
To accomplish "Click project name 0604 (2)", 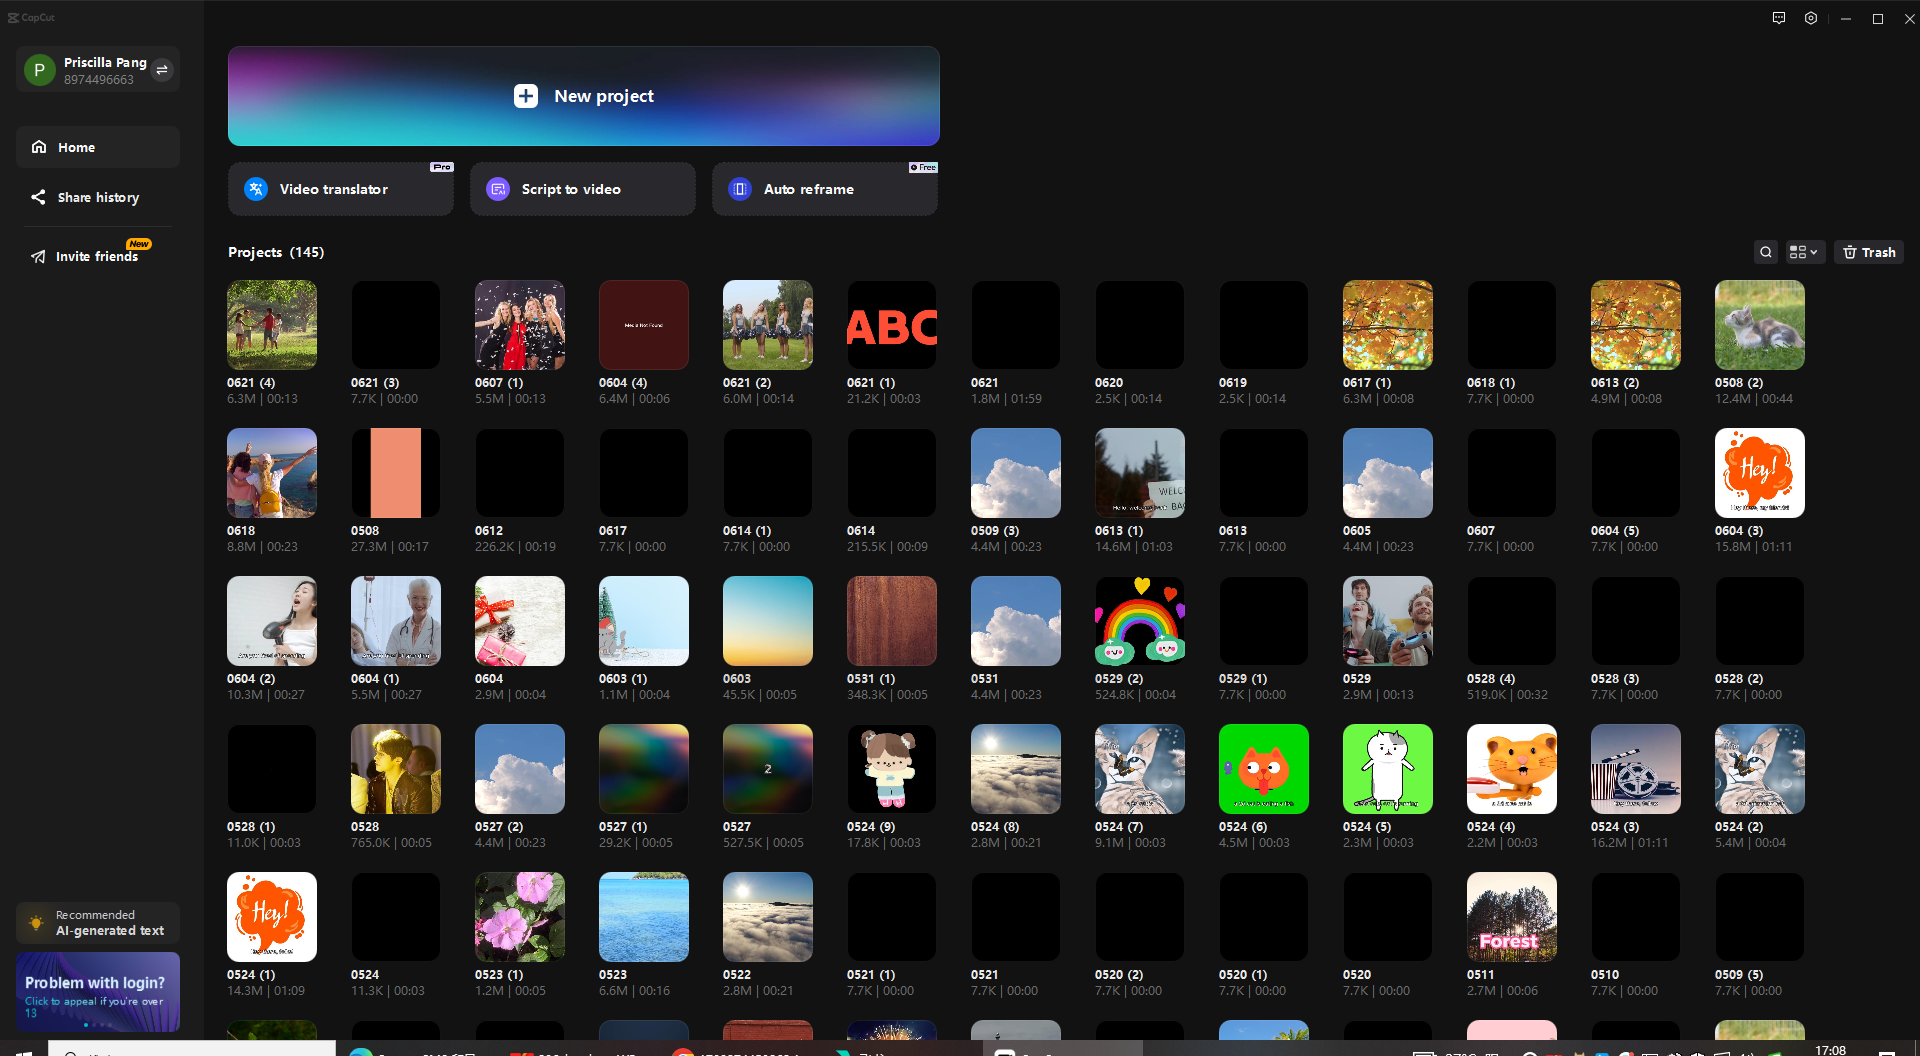I will (251, 679).
